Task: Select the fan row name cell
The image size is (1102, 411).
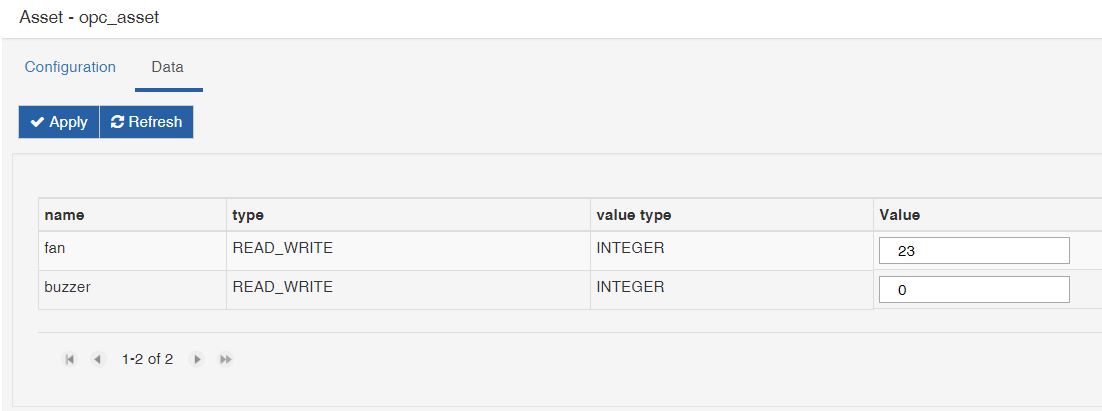Action: tap(132, 251)
